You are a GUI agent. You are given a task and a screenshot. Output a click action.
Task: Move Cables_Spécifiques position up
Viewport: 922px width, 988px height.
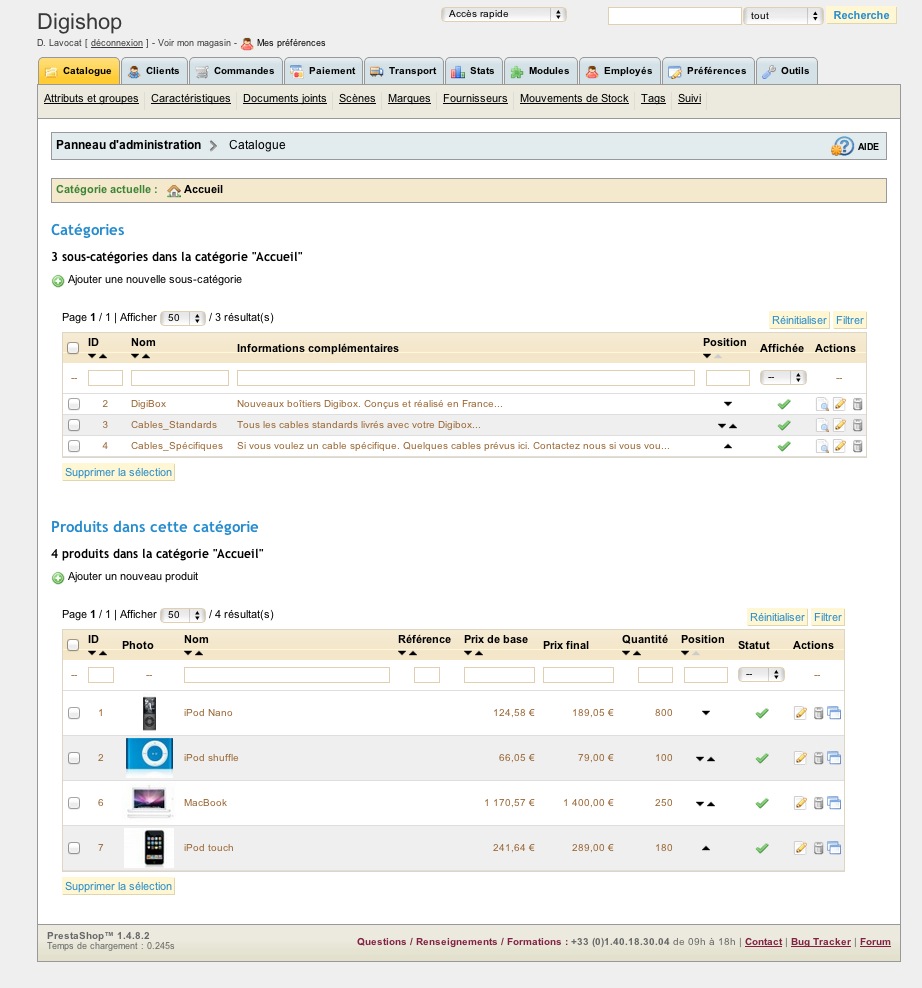pyautogui.click(x=728, y=446)
